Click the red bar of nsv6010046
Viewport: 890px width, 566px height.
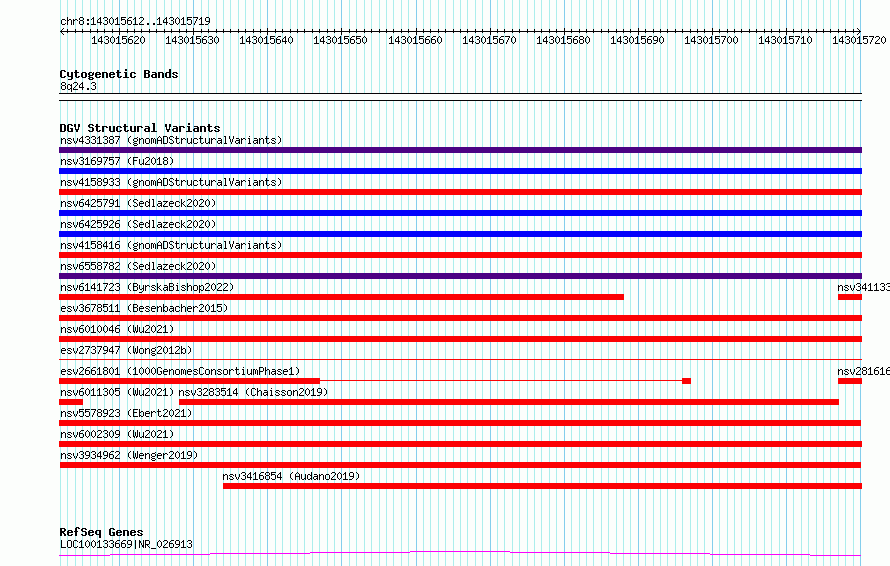click(x=460, y=339)
